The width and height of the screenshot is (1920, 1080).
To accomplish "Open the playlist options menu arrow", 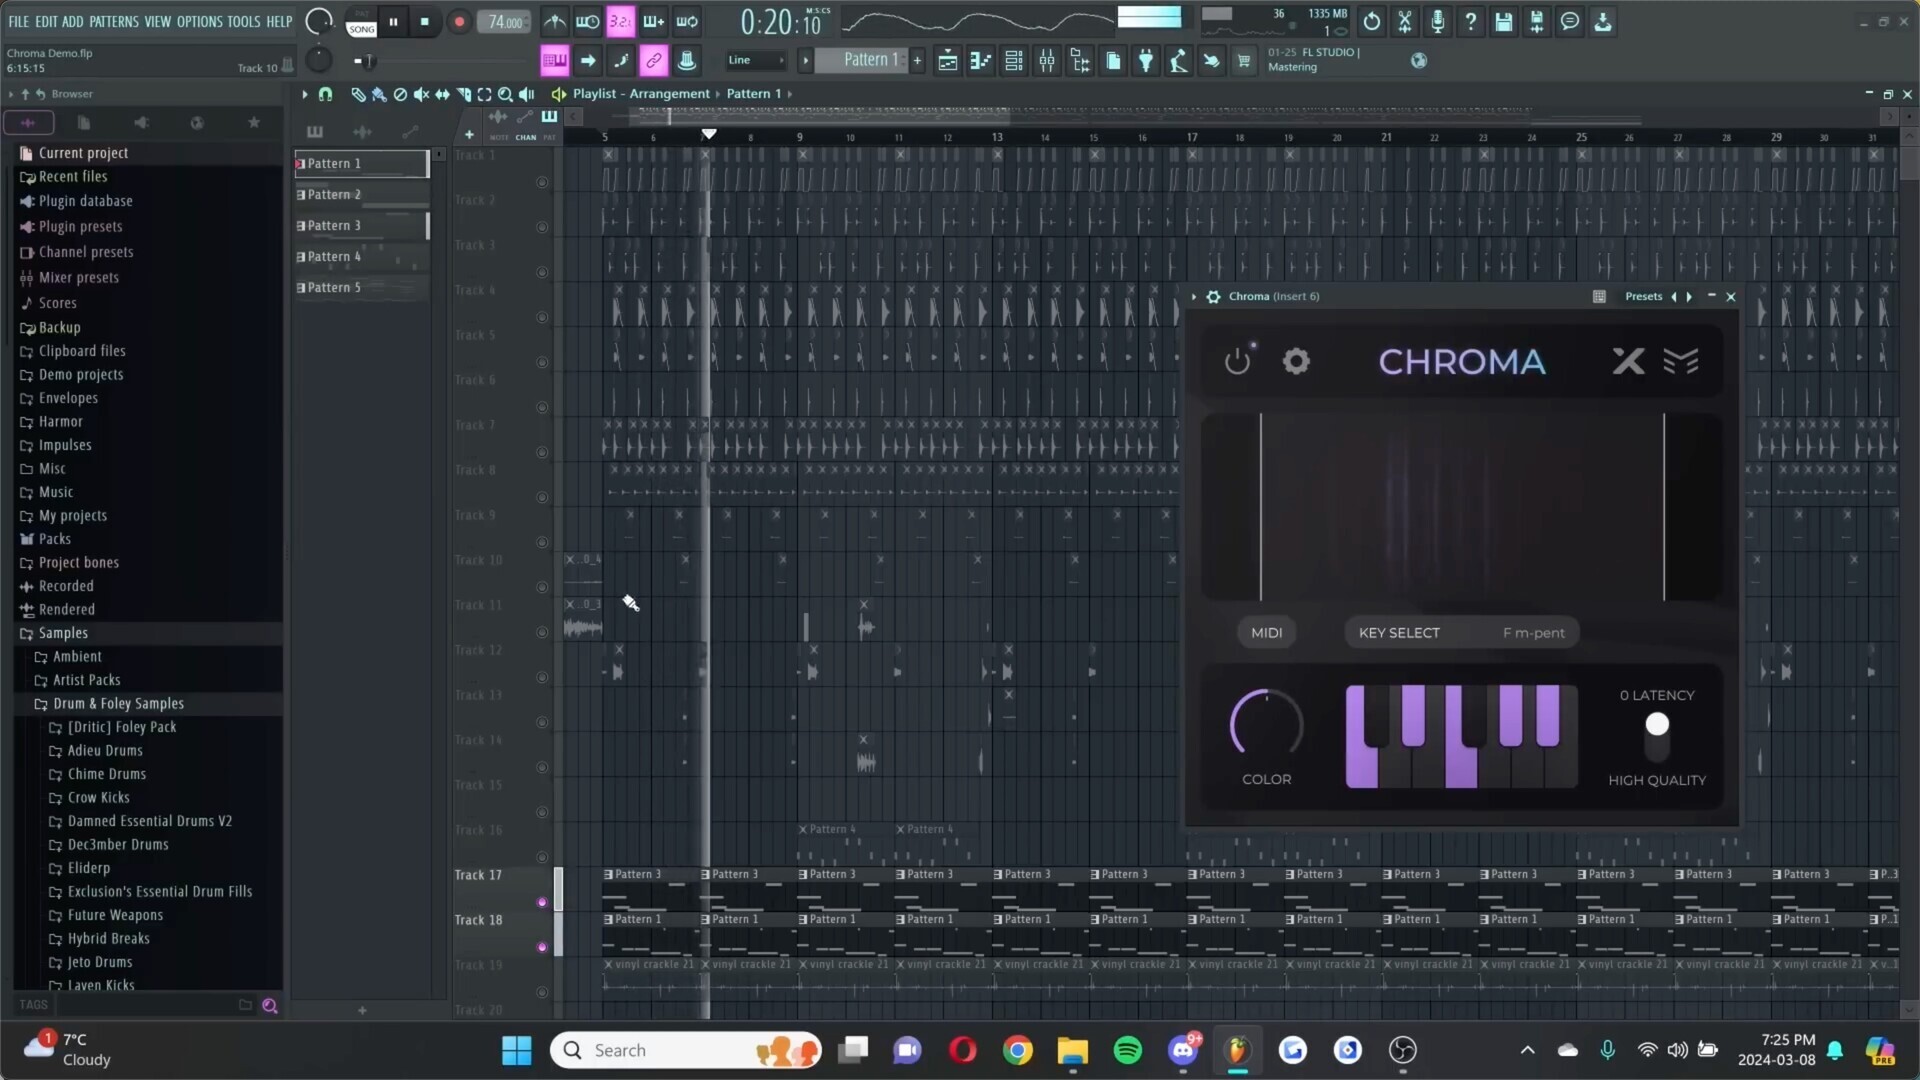I will [305, 94].
